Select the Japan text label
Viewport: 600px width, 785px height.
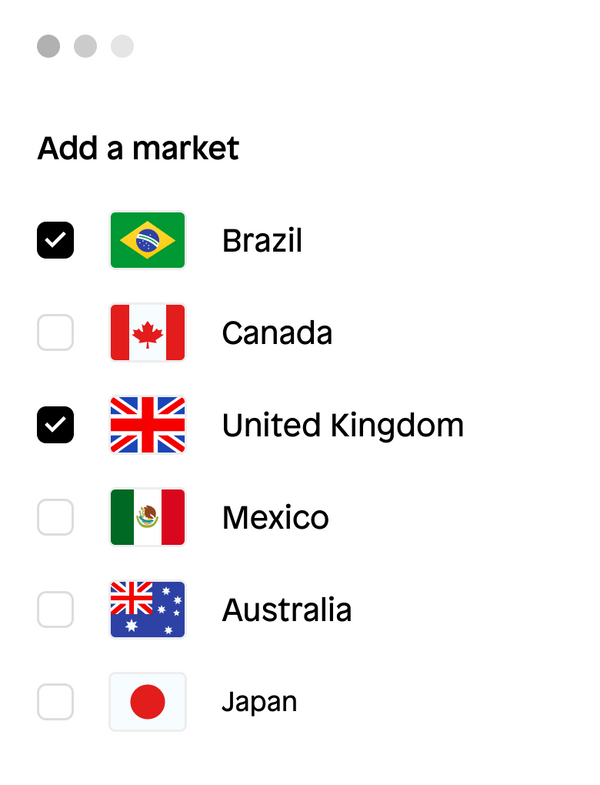(x=259, y=703)
